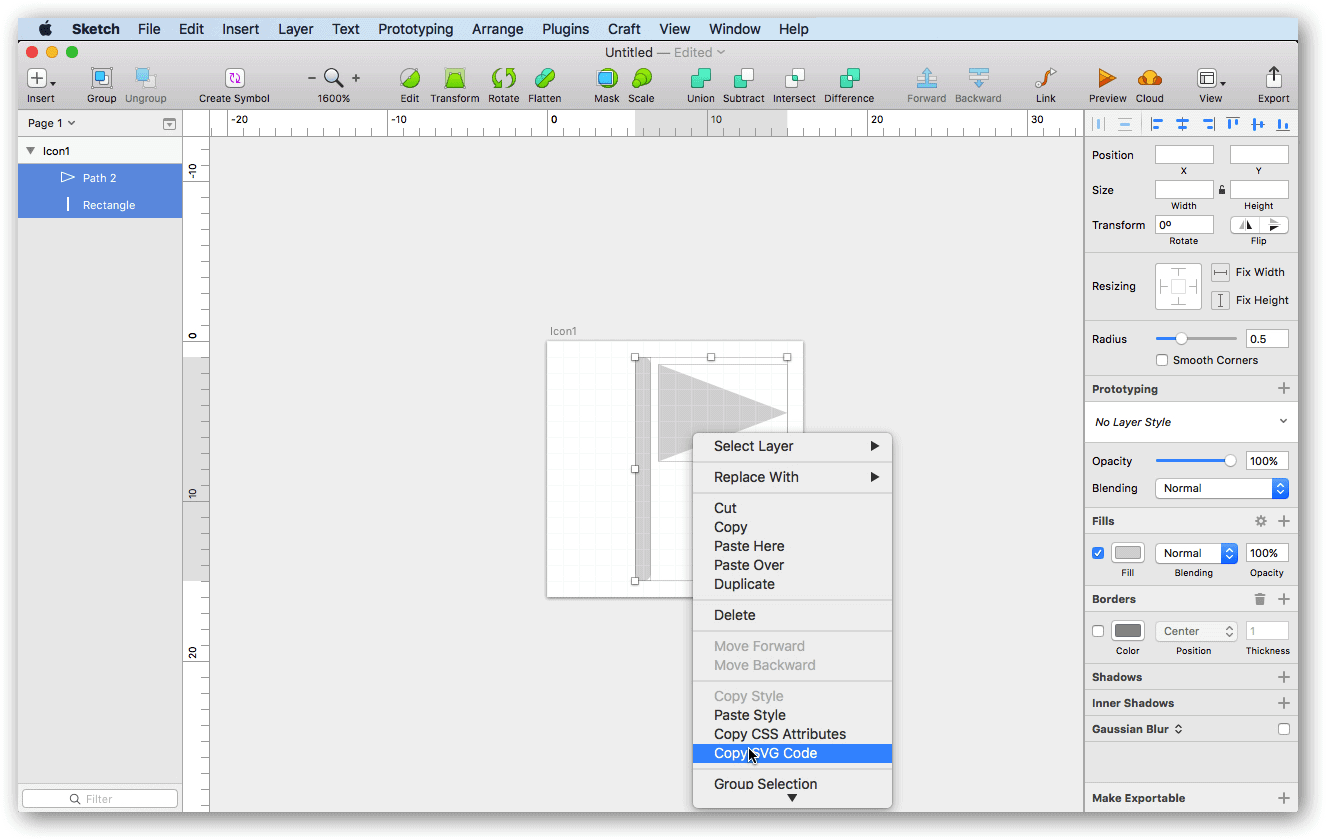1326x840 pixels.
Task: Zoom out with the minus magnifier button
Action: click(311, 78)
